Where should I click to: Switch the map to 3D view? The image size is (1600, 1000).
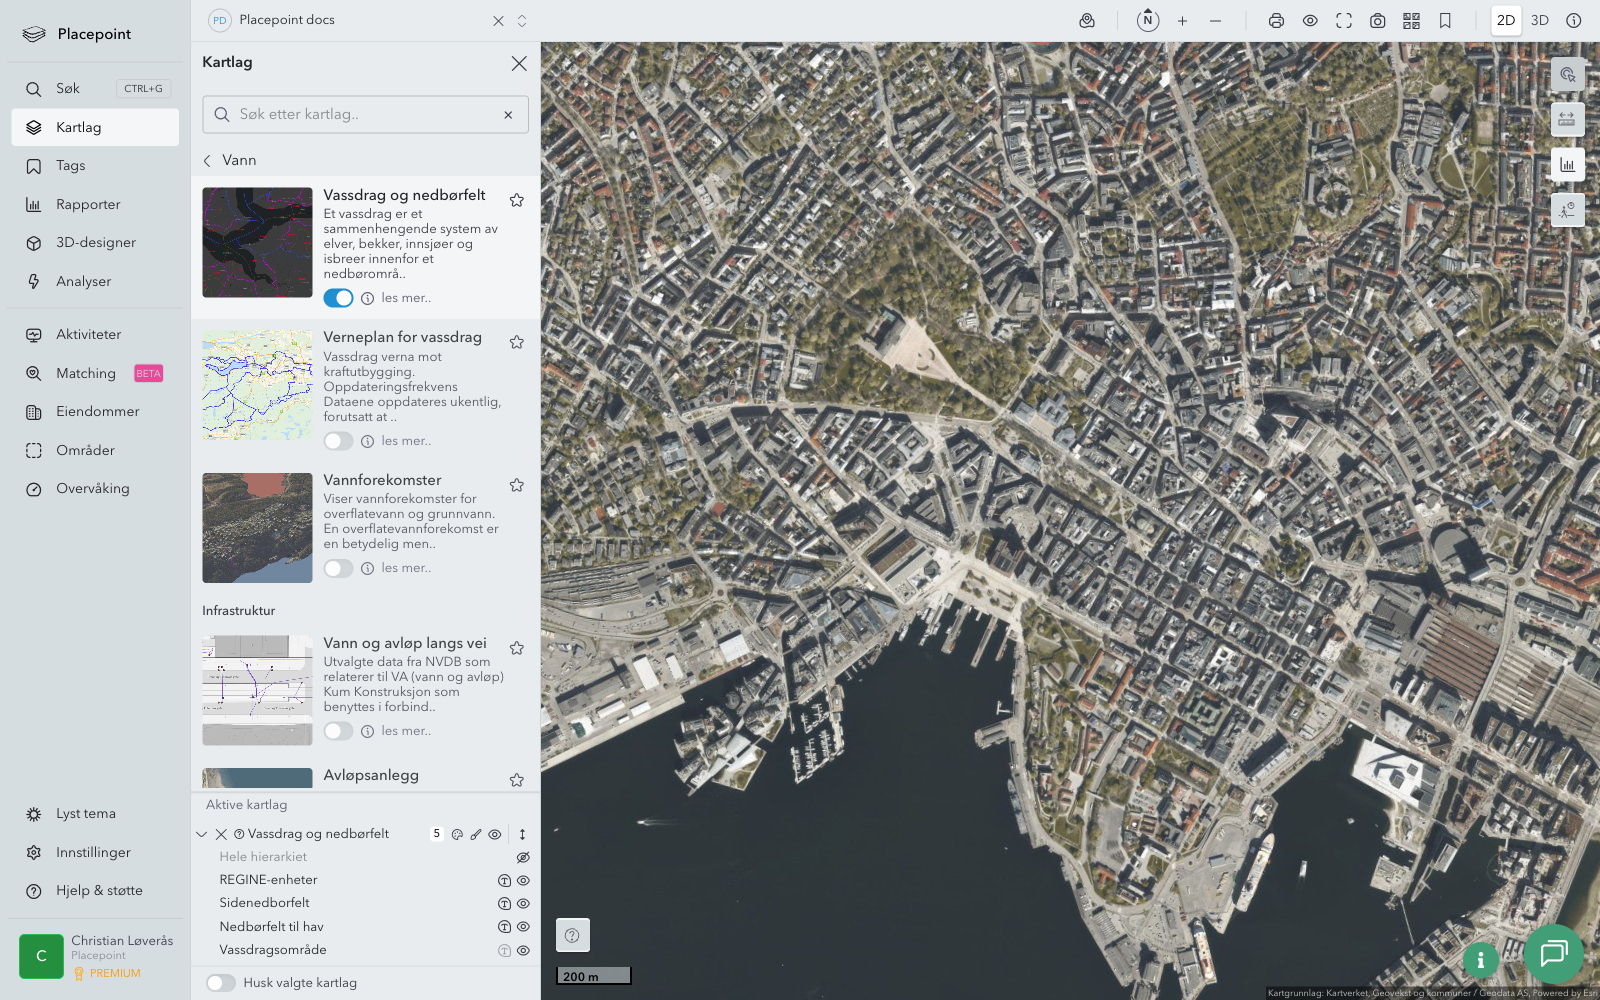click(x=1540, y=21)
